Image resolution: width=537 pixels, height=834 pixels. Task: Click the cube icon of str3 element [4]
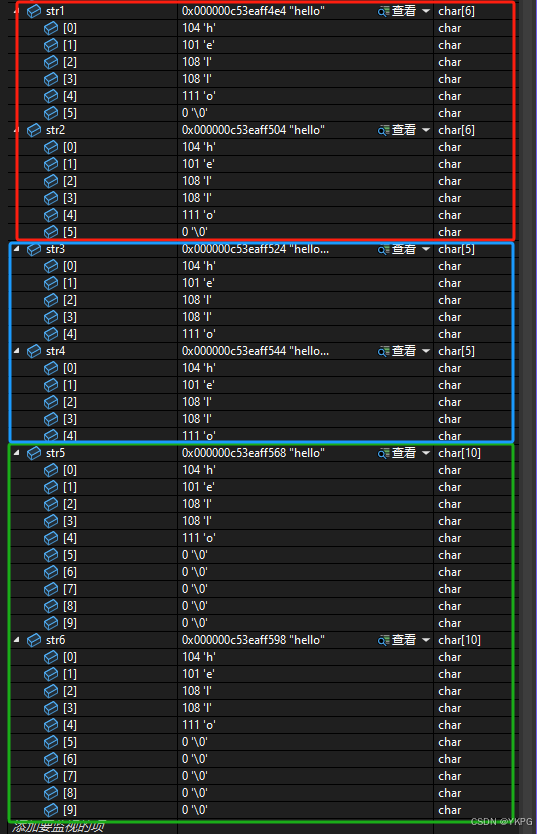coord(51,334)
